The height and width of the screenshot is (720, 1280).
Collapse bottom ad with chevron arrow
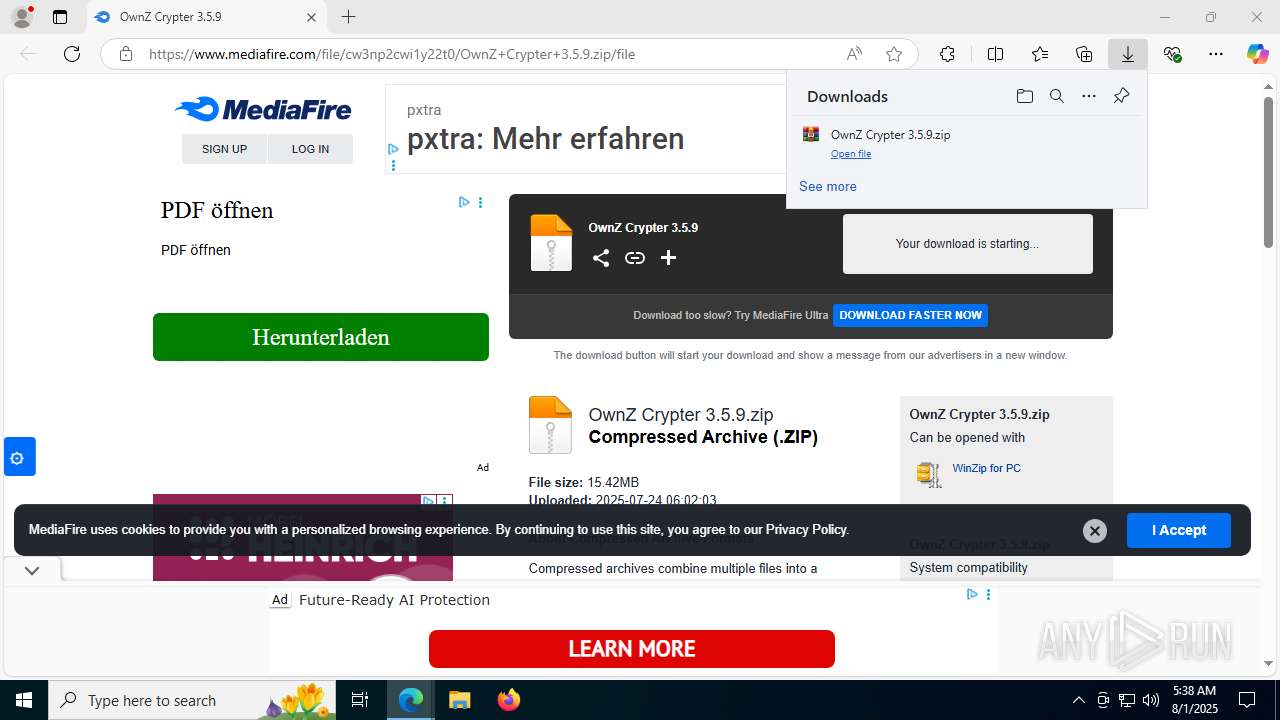tap(32, 570)
